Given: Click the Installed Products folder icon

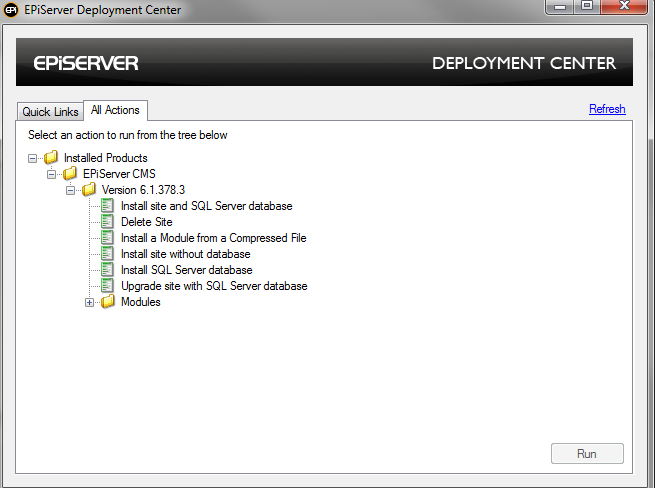Looking at the screenshot, I should point(51,158).
